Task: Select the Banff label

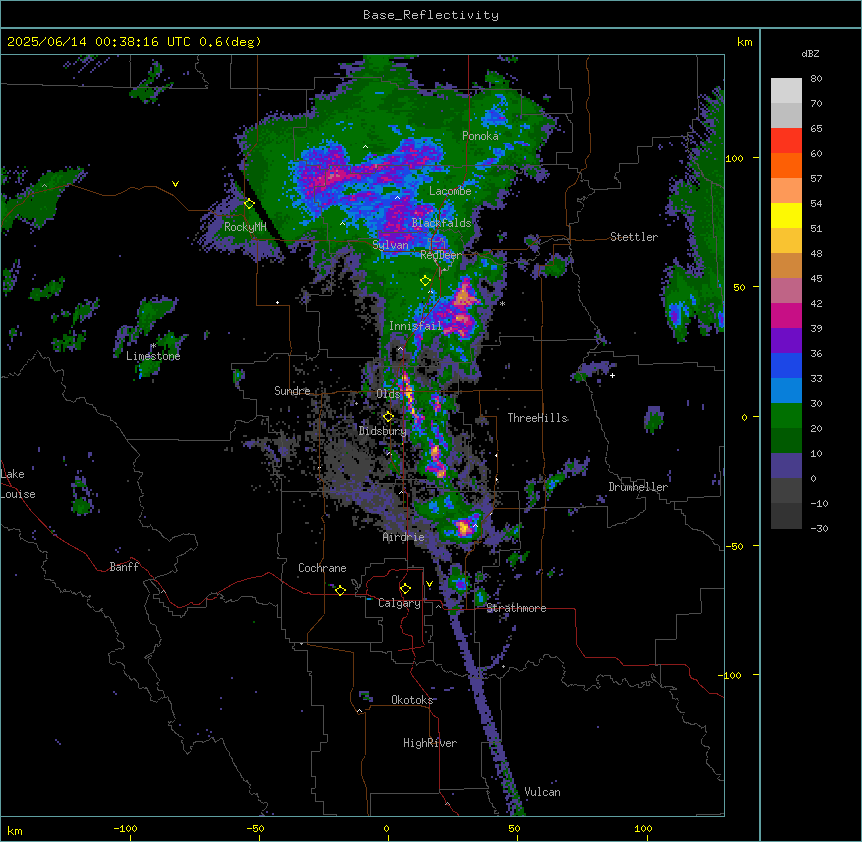Action: (124, 567)
